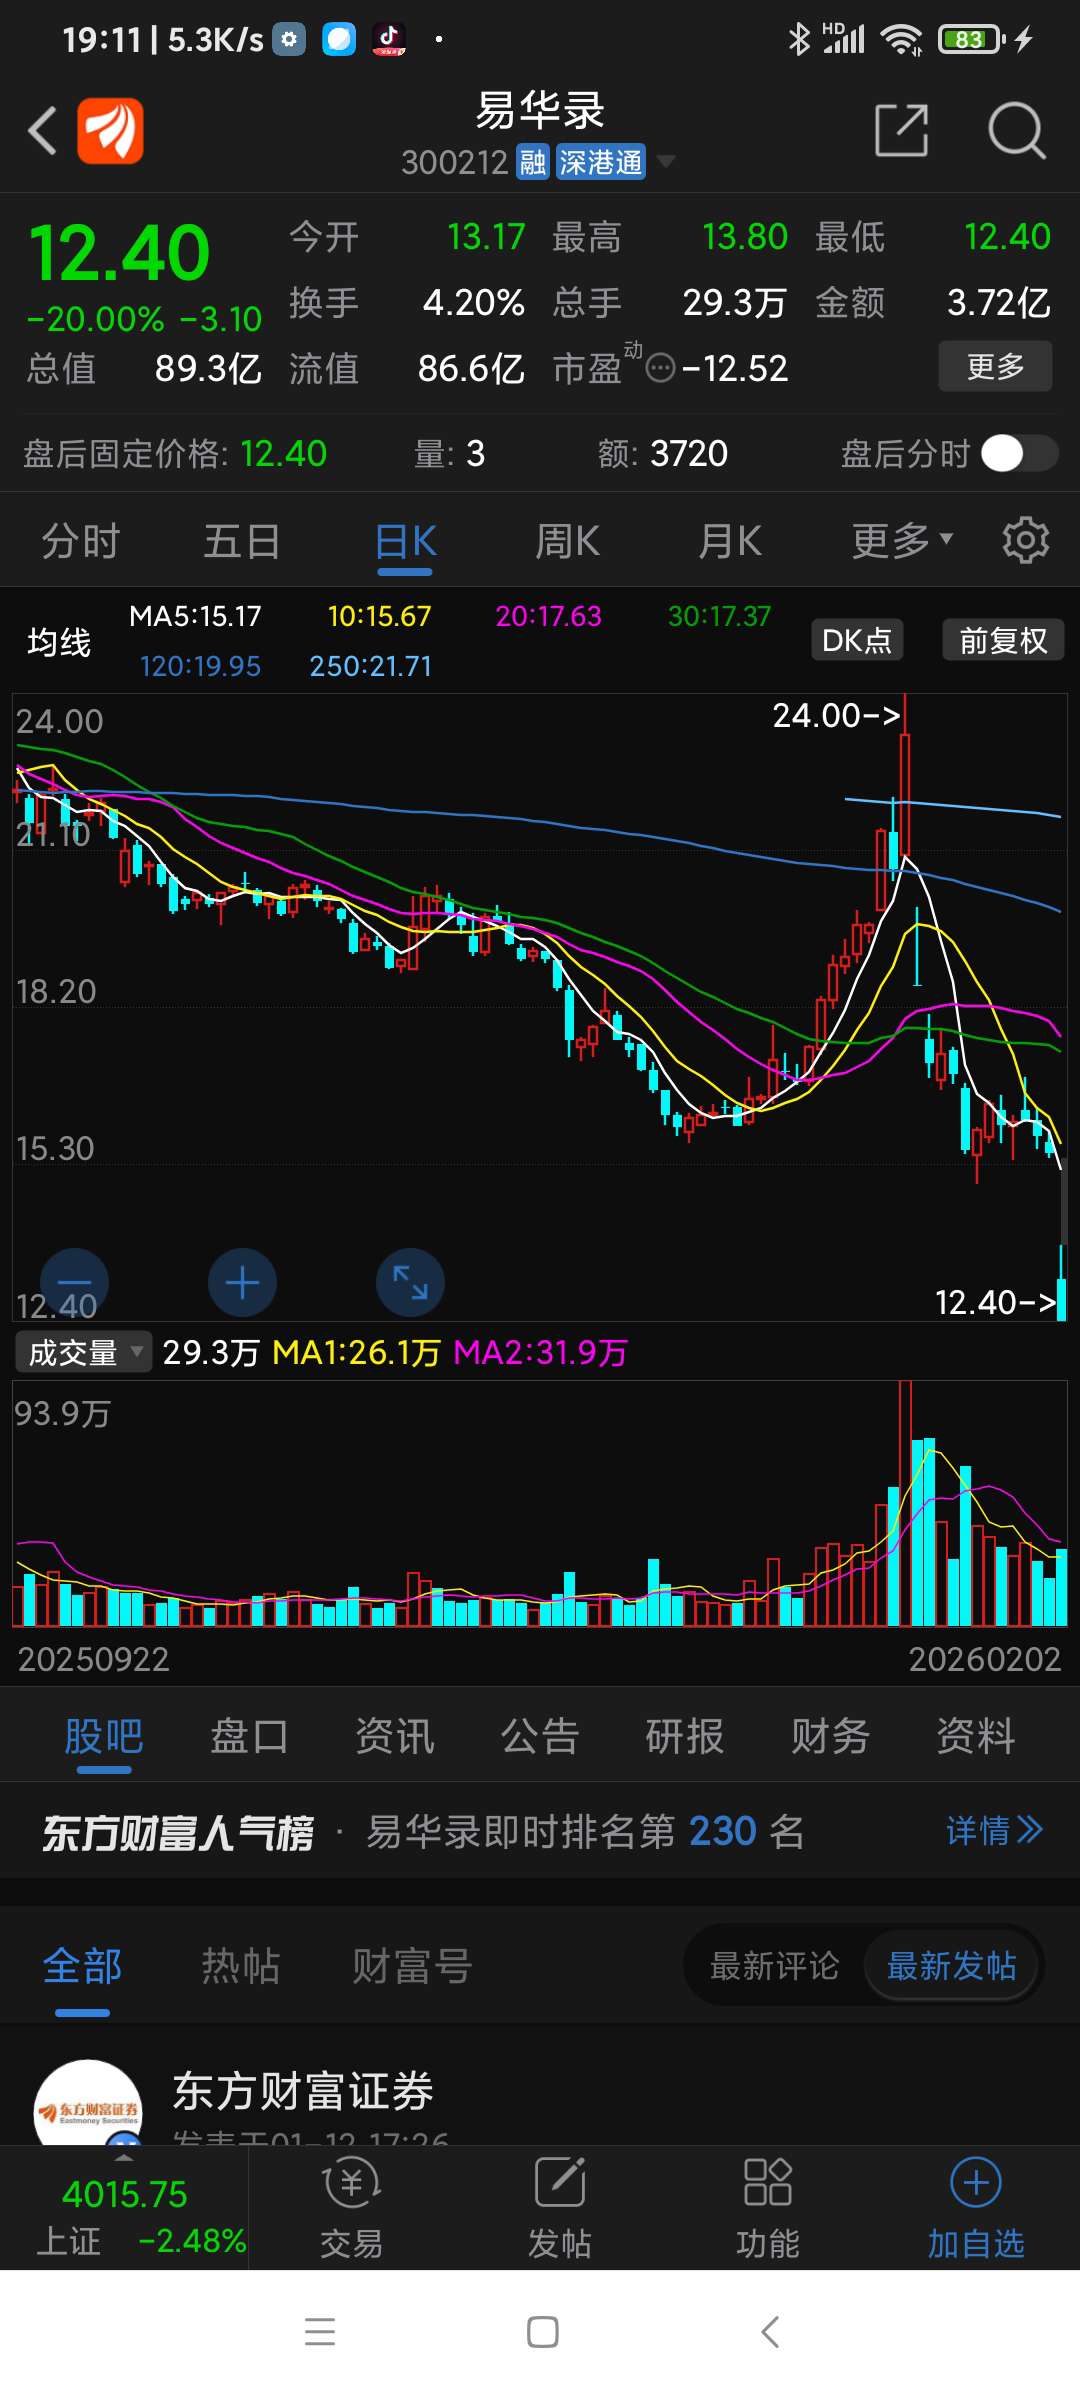Tap the 12.40 current price

pyautogui.click(x=119, y=253)
